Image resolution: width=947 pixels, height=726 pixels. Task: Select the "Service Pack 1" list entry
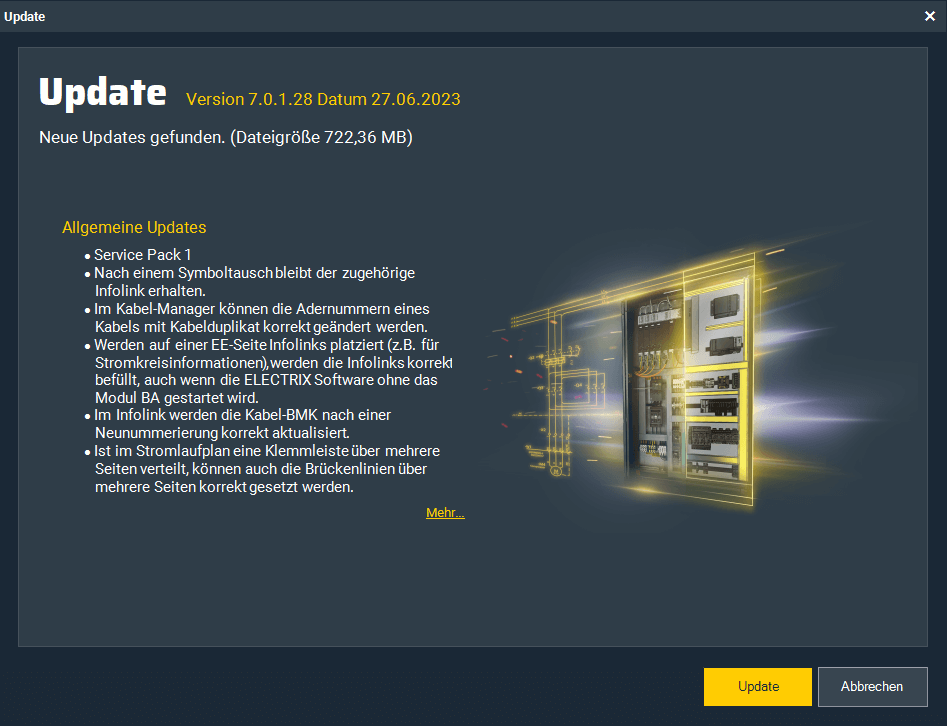coord(143,255)
